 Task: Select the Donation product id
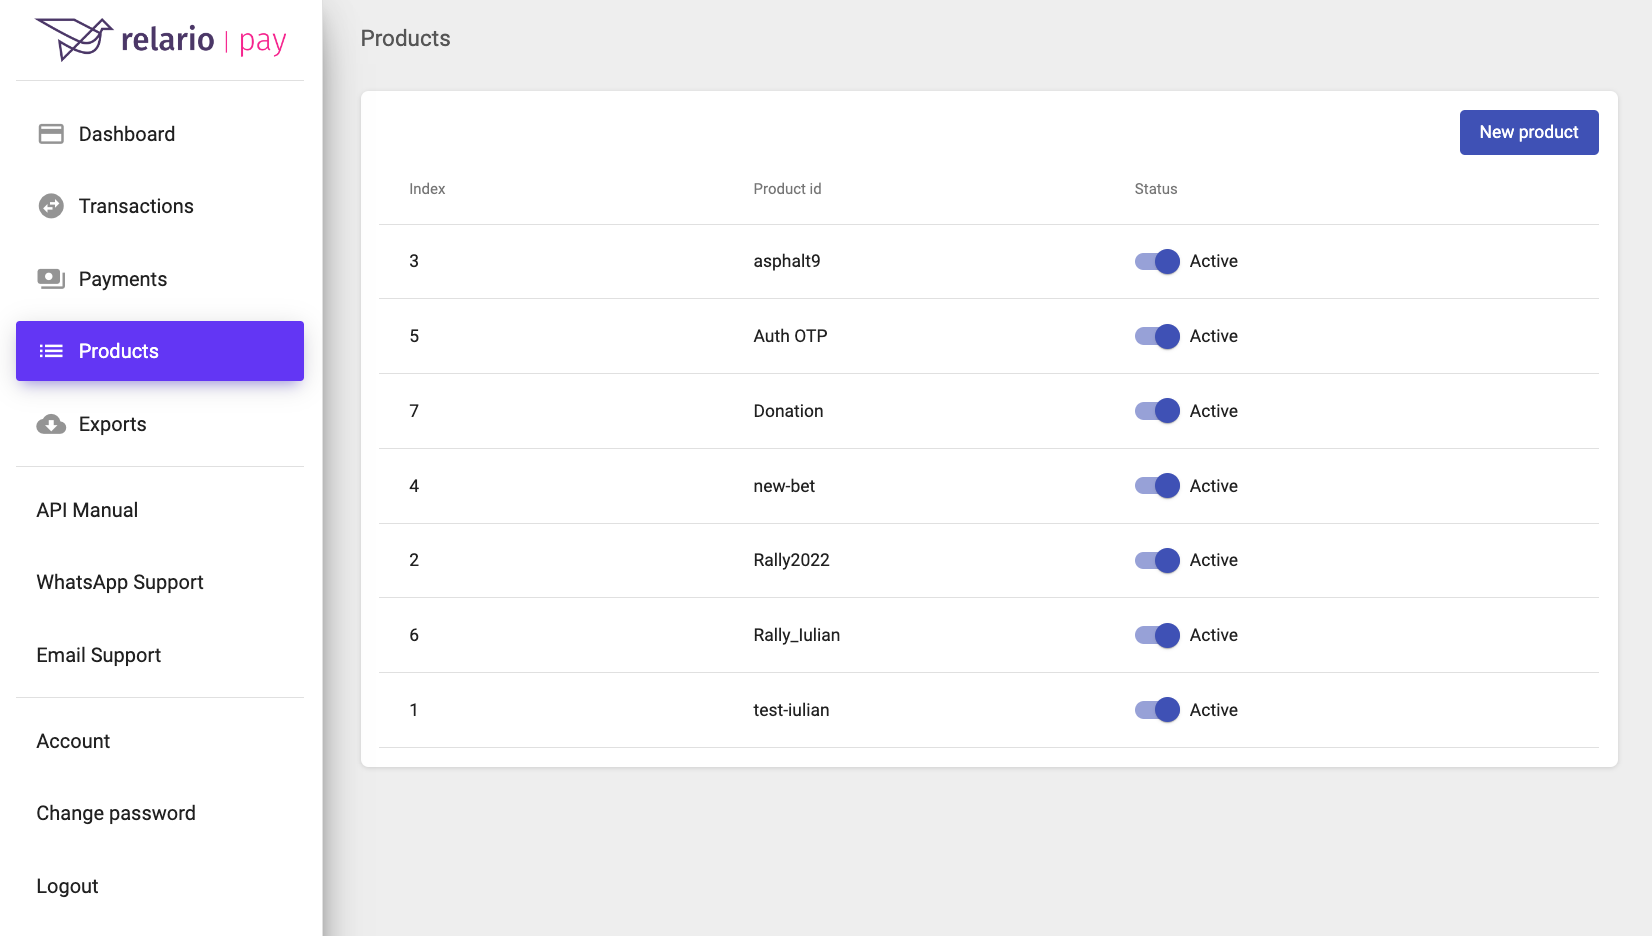click(x=788, y=411)
